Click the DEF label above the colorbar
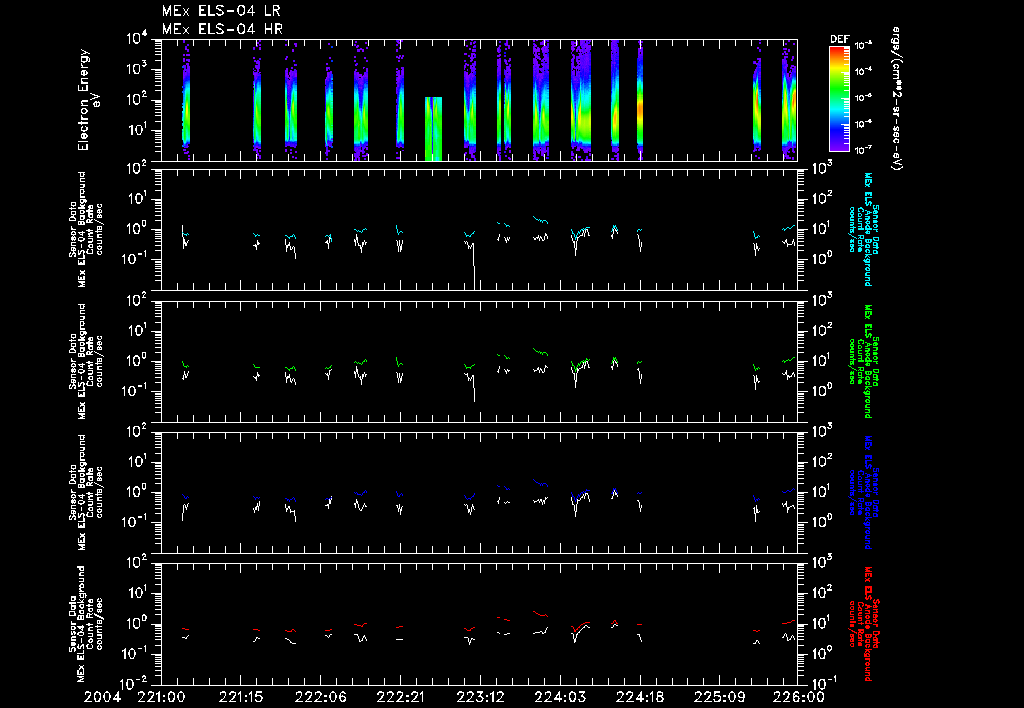 (839, 39)
